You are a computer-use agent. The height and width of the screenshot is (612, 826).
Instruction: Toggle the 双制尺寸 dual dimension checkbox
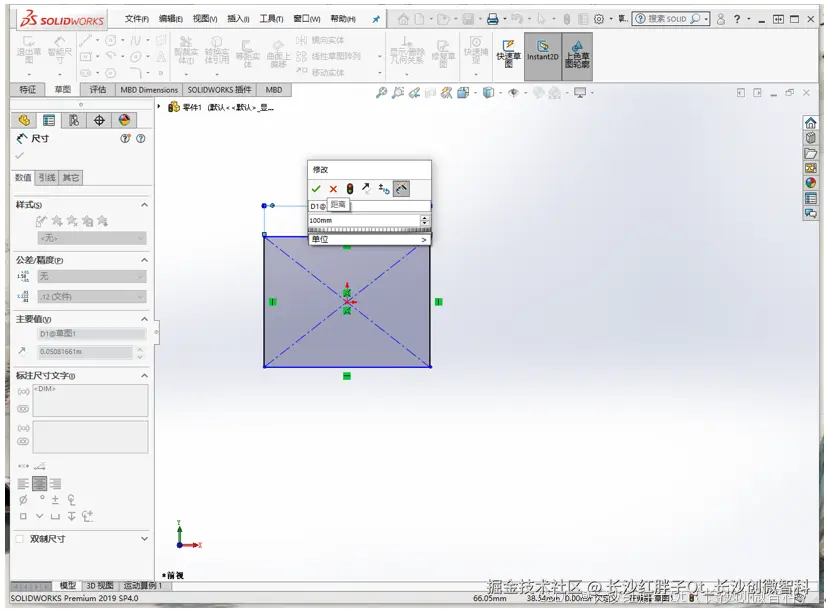tap(20, 539)
